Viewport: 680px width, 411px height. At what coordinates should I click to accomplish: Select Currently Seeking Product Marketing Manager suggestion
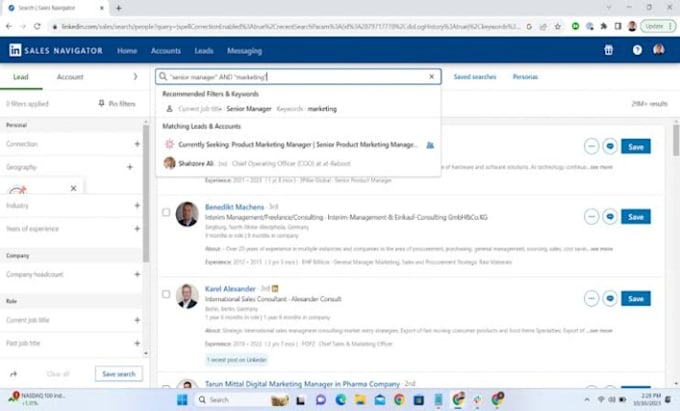(298, 144)
